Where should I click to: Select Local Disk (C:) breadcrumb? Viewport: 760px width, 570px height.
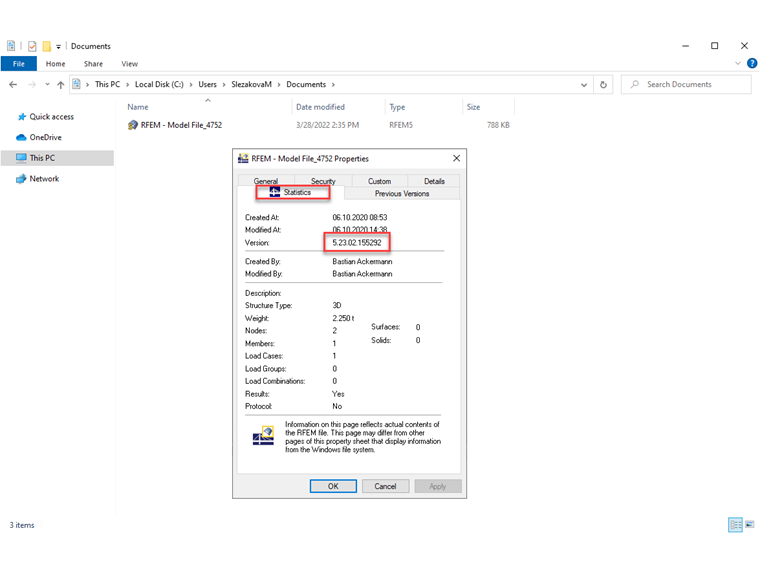point(159,84)
